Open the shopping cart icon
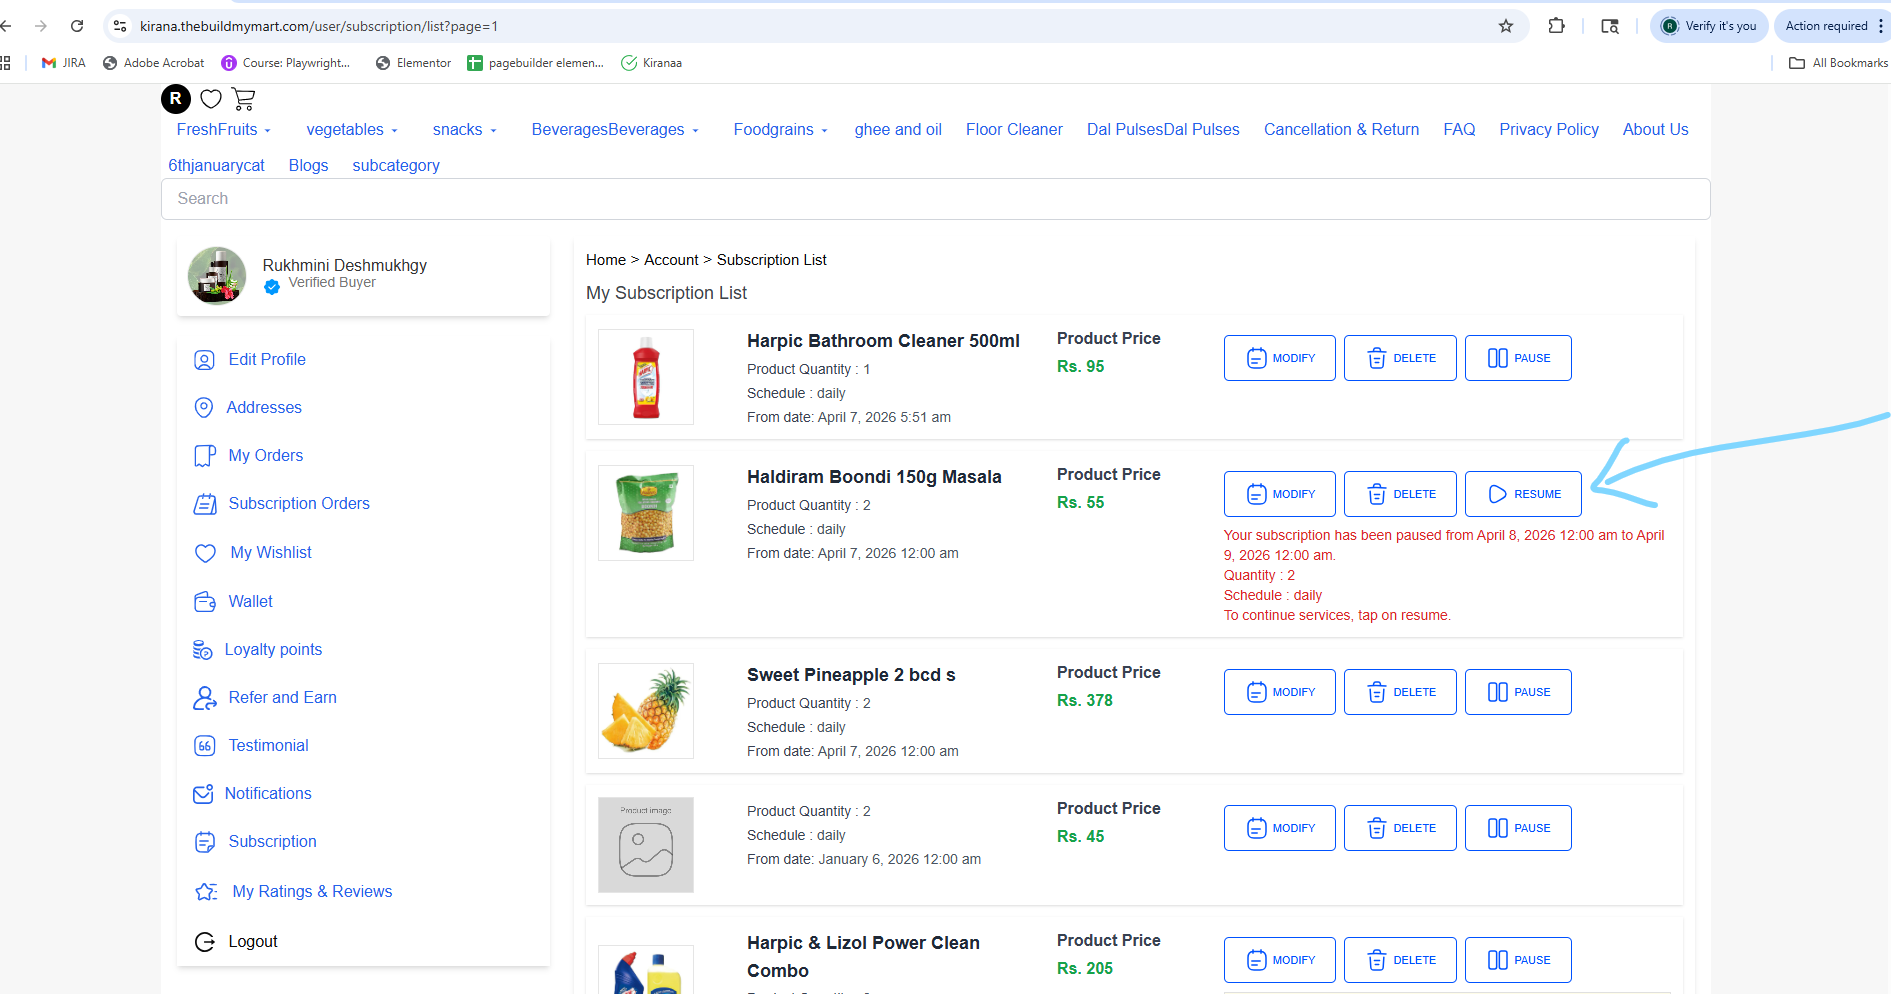The width and height of the screenshot is (1891, 994). pyautogui.click(x=243, y=99)
